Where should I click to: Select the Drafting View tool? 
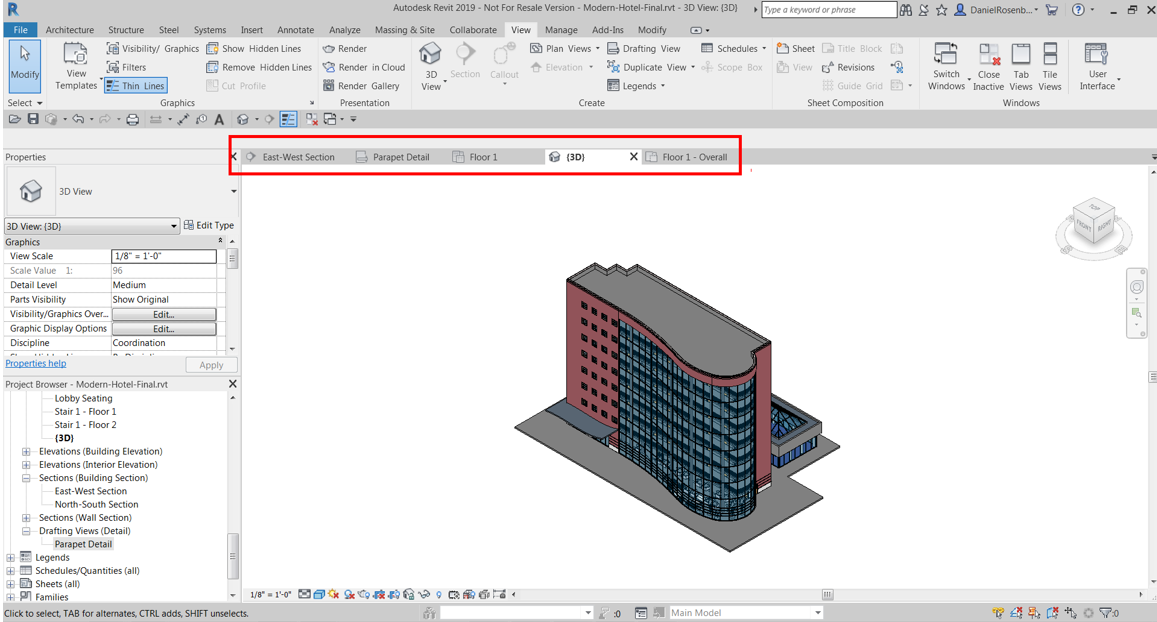click(644, 48)
